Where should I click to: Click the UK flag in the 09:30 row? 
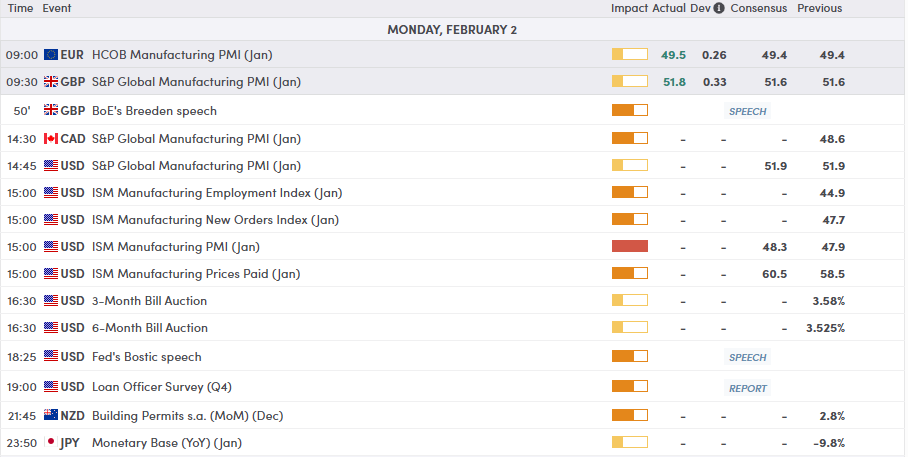pos(51,82)
